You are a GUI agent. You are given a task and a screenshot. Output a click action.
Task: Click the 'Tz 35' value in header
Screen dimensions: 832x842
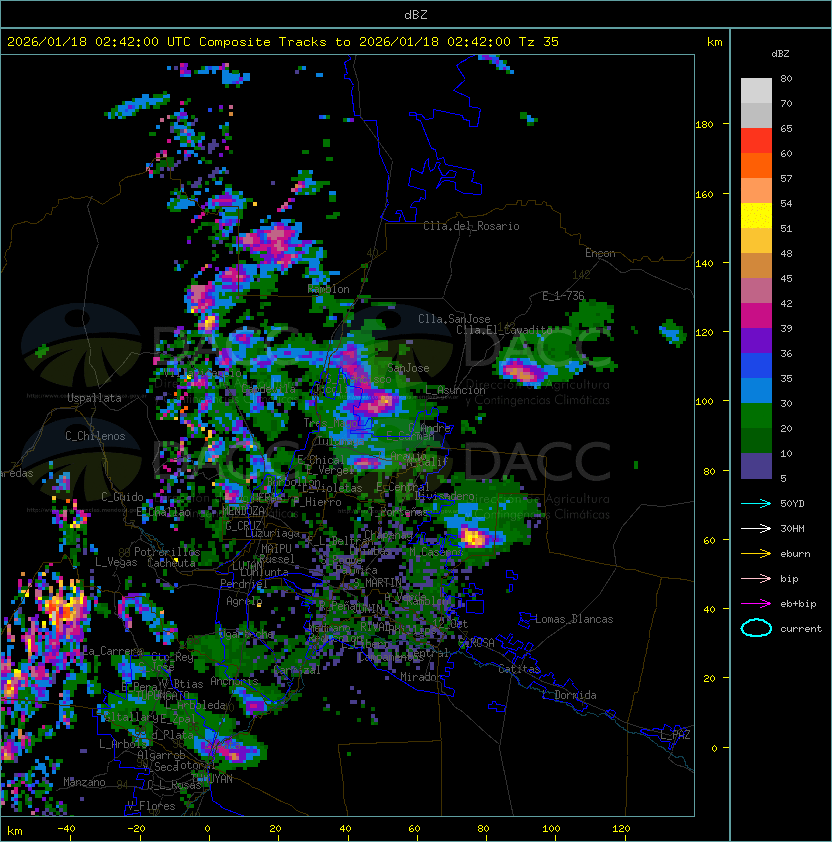[539, 42]
